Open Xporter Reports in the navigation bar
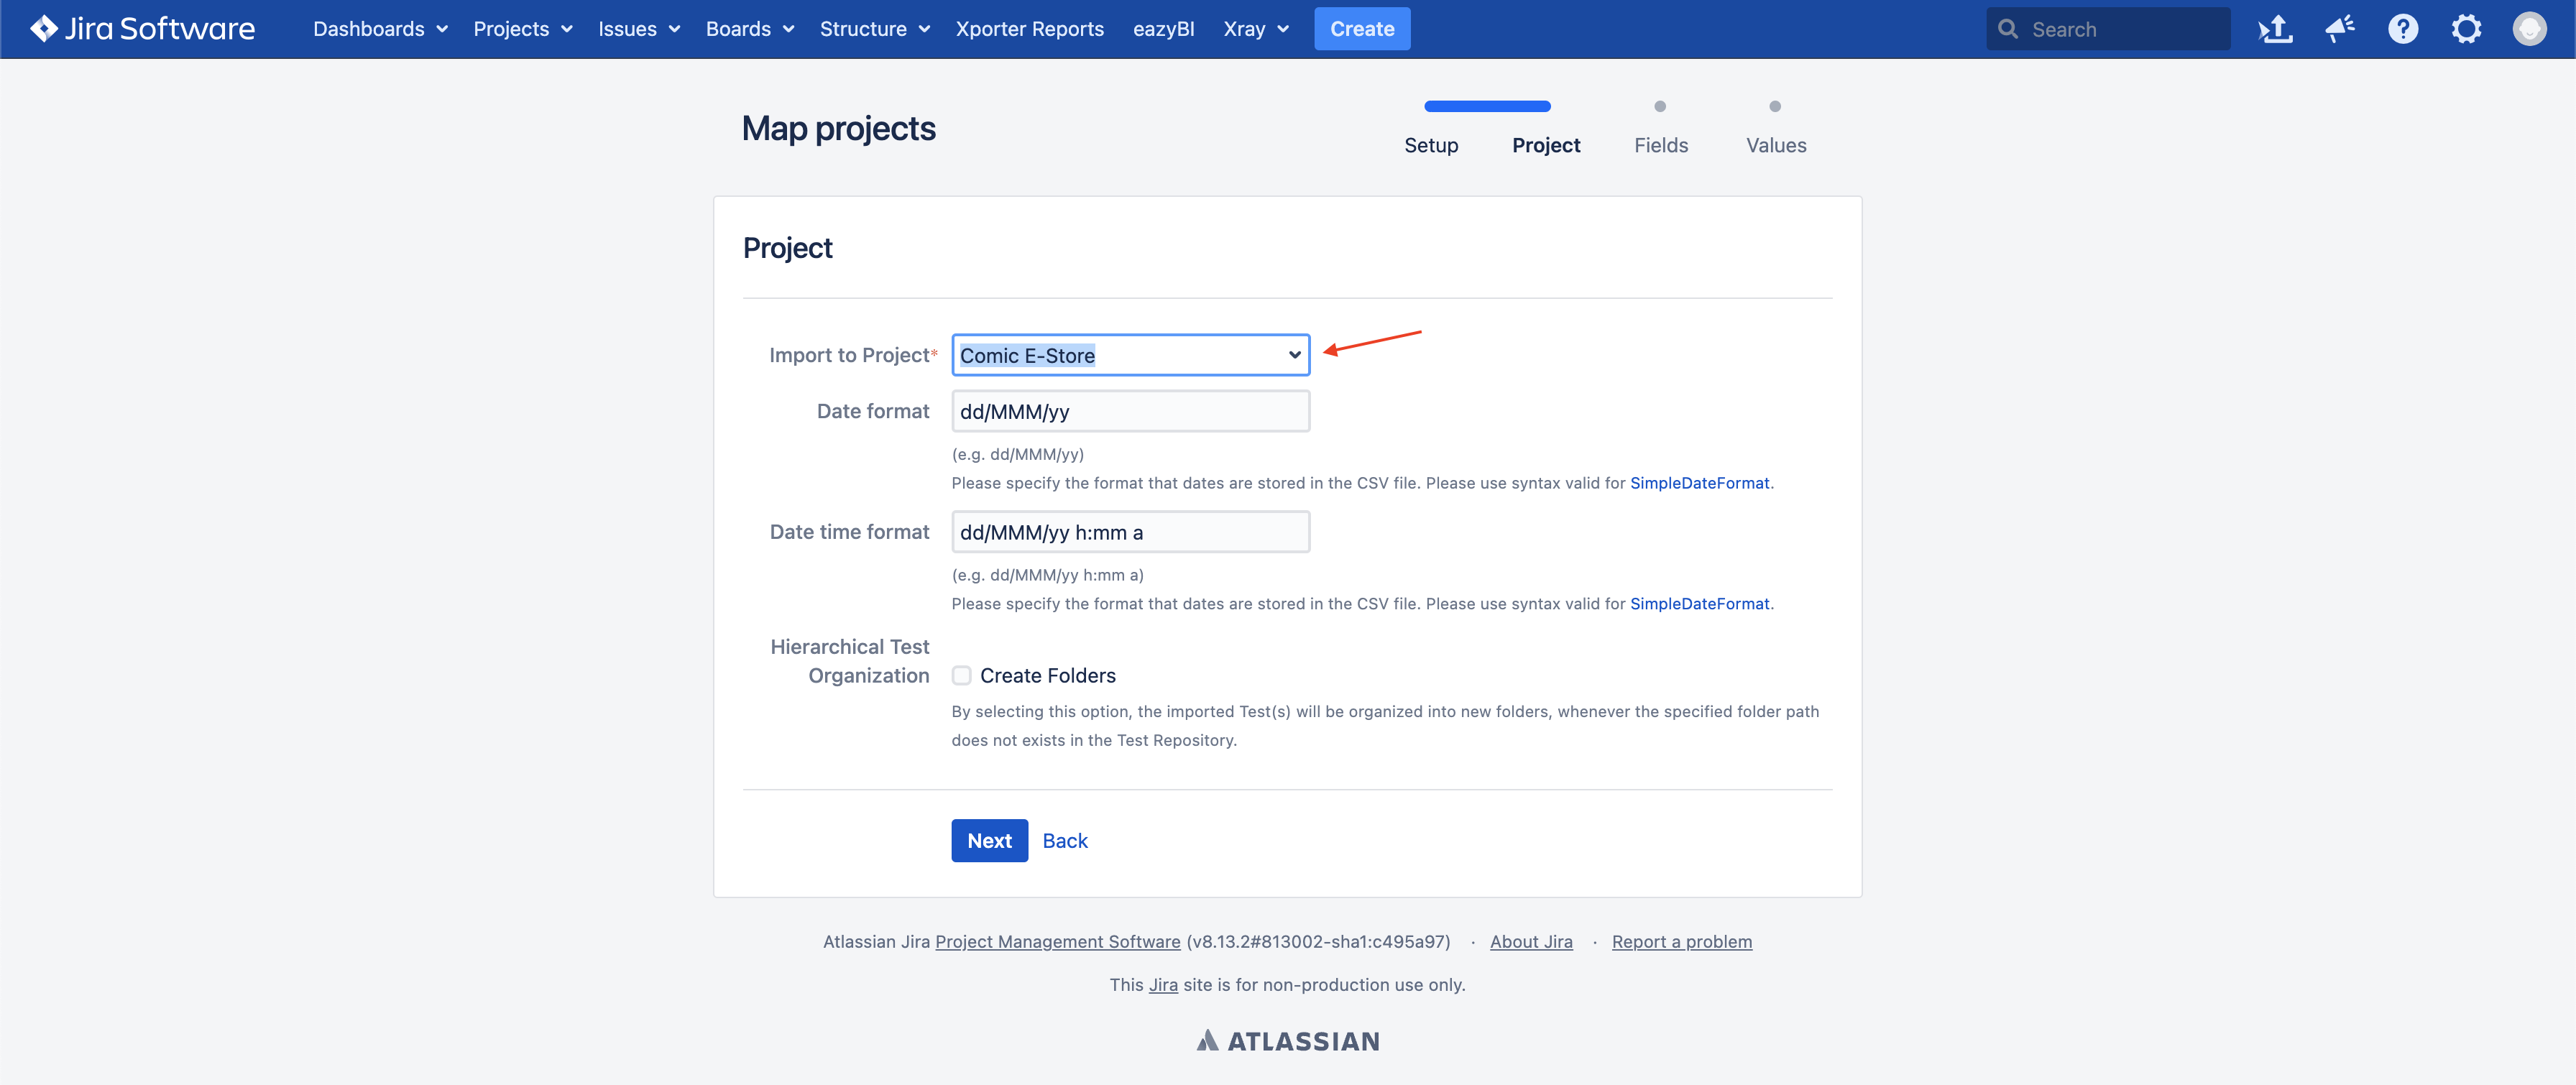The image size is (2576, 1085). (1029, 29)
